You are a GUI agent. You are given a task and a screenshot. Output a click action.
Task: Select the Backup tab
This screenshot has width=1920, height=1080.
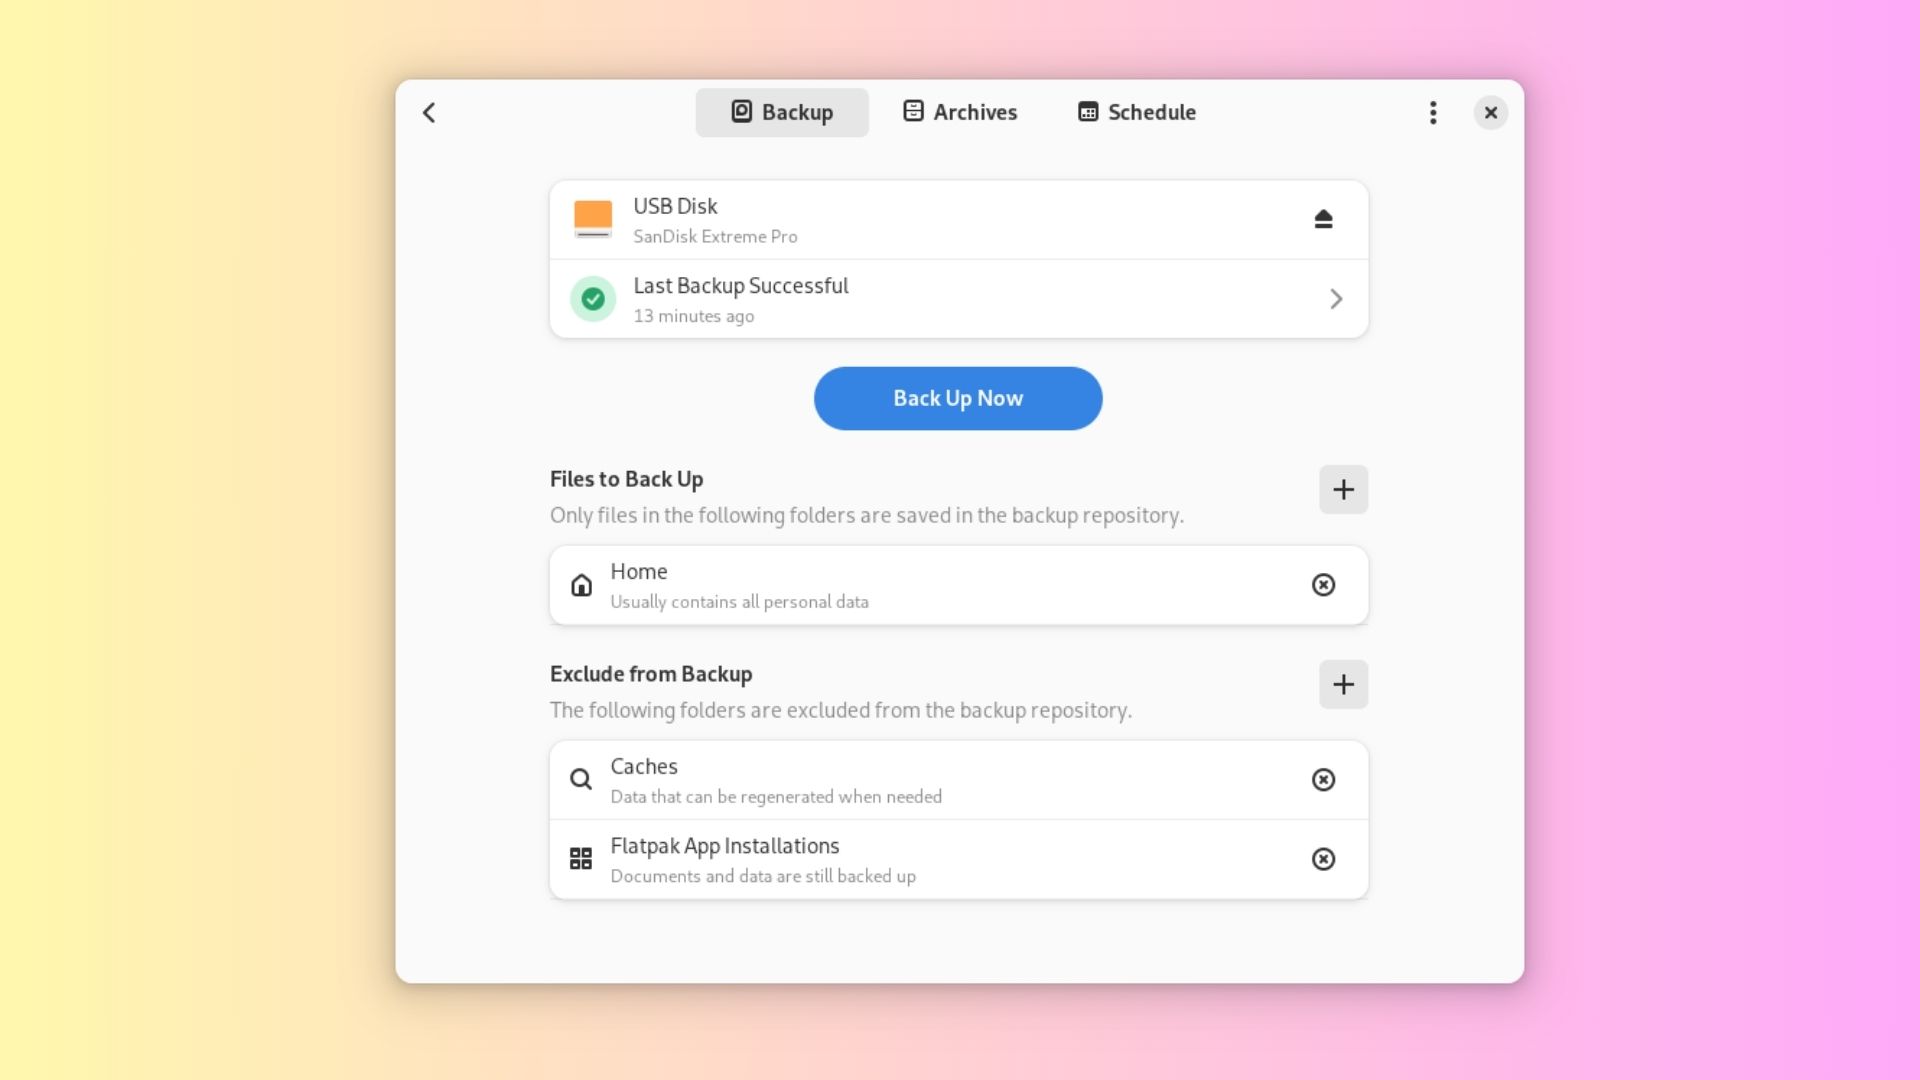[782, 112]
